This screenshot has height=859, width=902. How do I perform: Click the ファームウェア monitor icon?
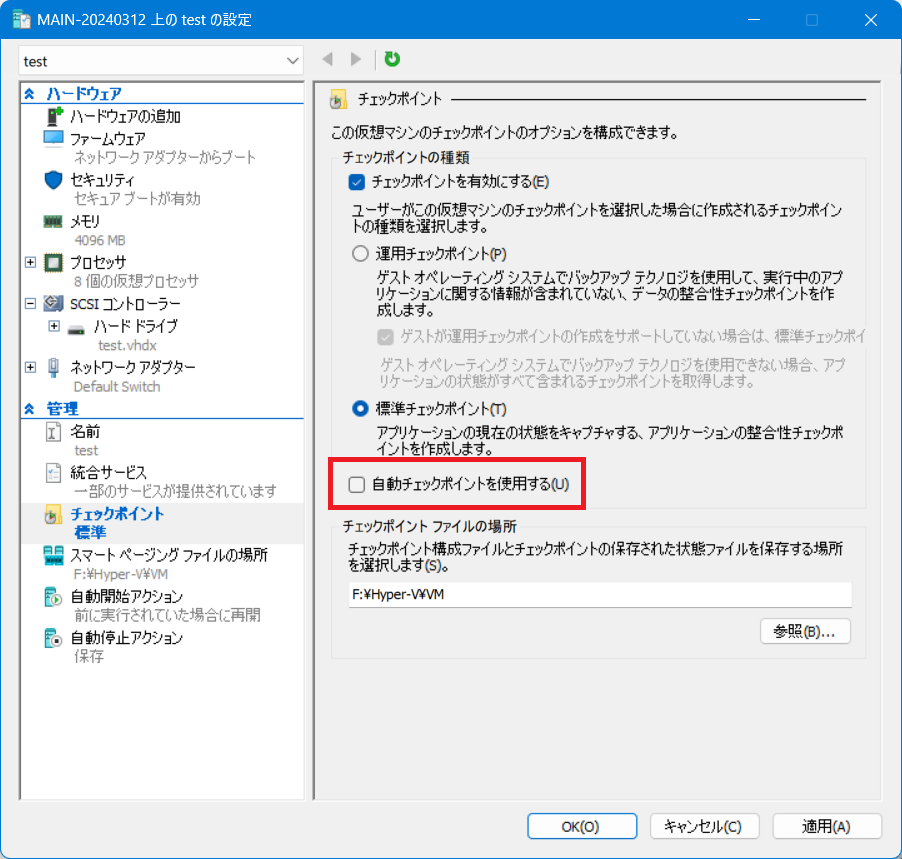coord(53,139)
